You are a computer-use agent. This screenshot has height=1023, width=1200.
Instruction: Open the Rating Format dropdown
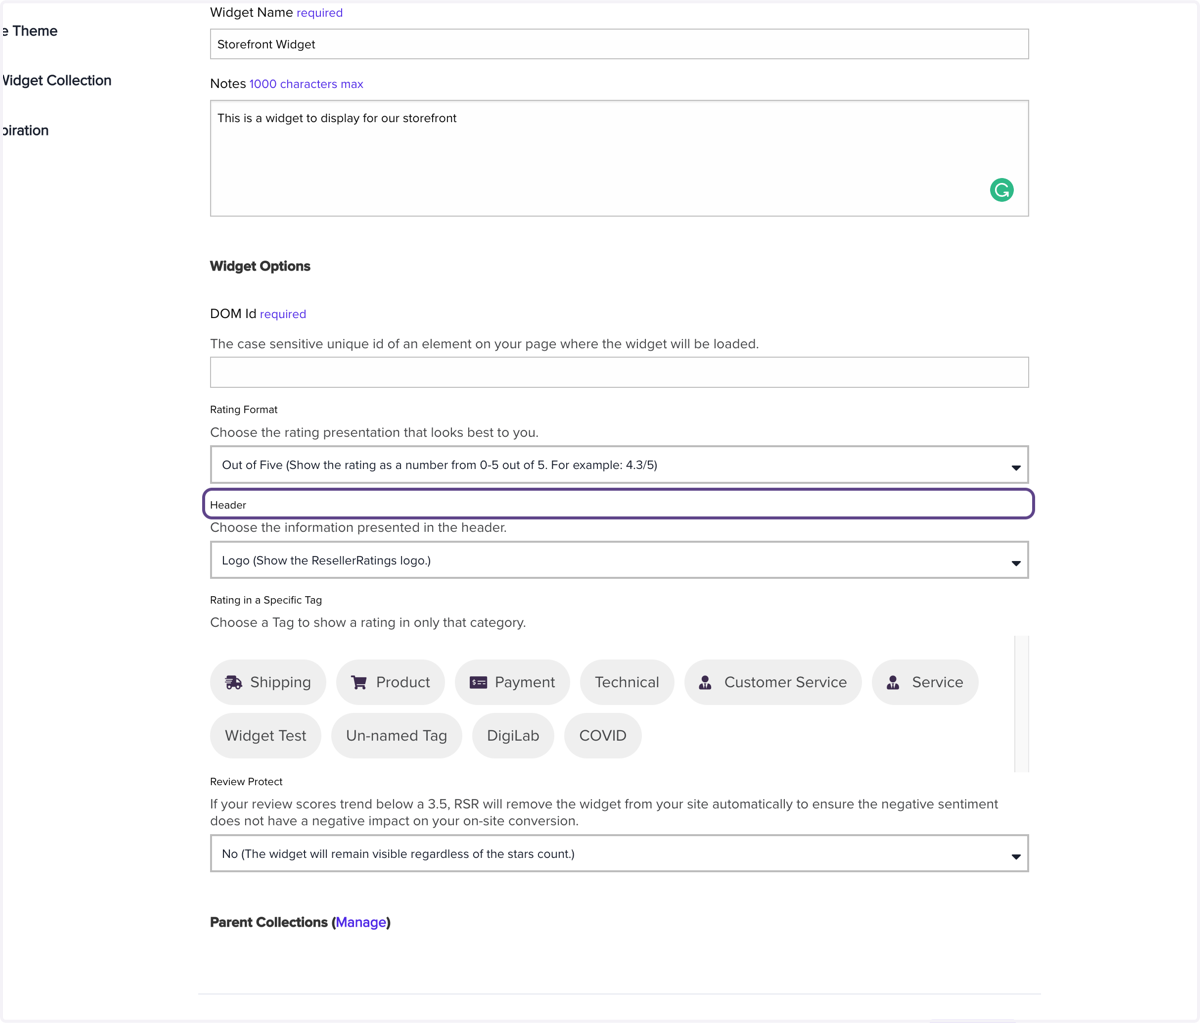tap(619, 465)
